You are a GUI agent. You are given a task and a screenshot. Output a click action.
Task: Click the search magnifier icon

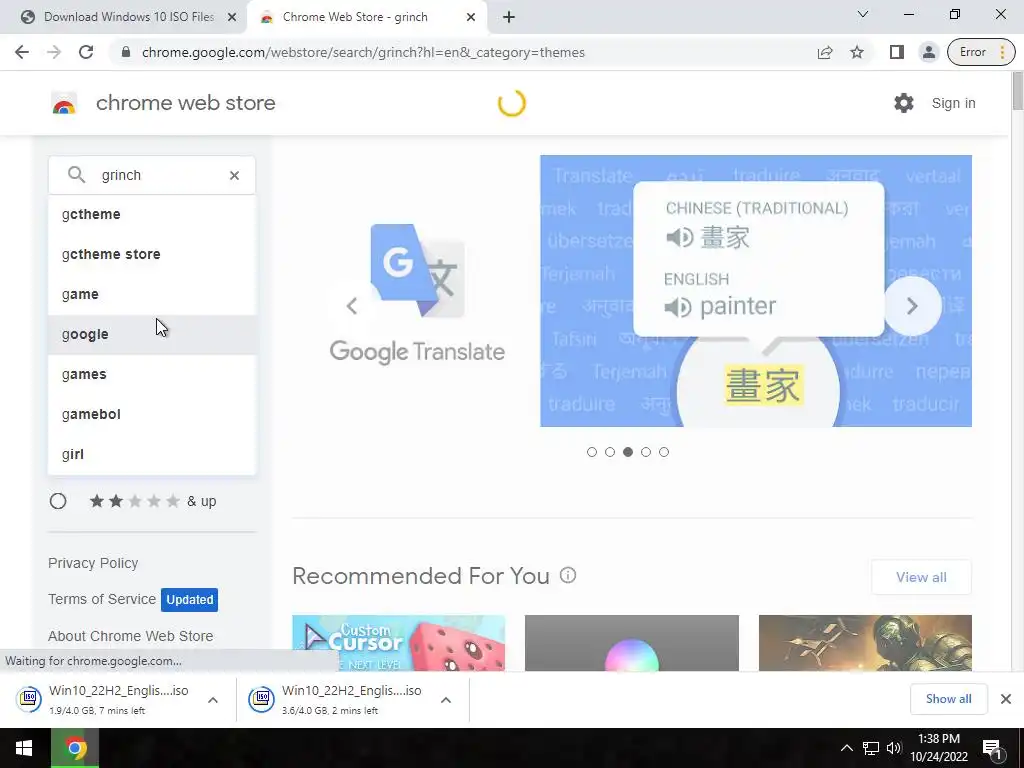[x=76, y=175]
